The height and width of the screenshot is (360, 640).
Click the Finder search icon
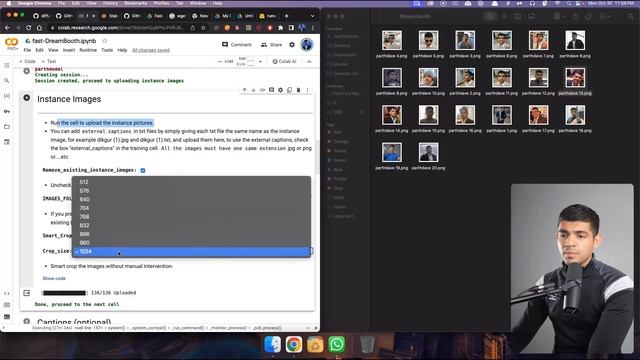pyautogui.click(x=631, y=17)
